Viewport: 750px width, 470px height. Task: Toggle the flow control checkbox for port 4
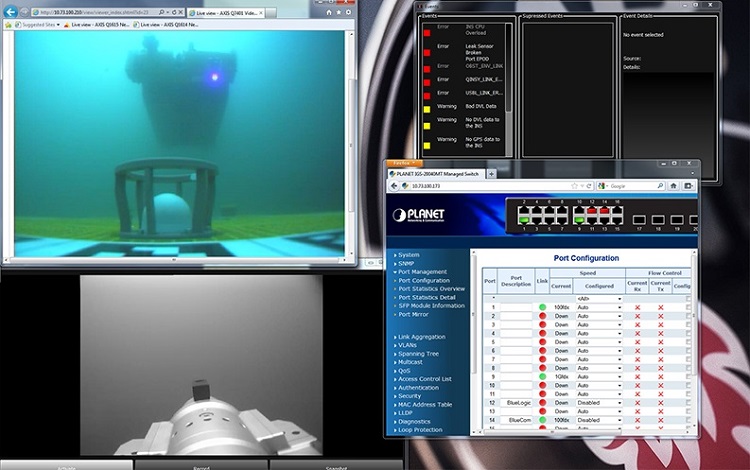pyautogui.click(x=688, y=333)
